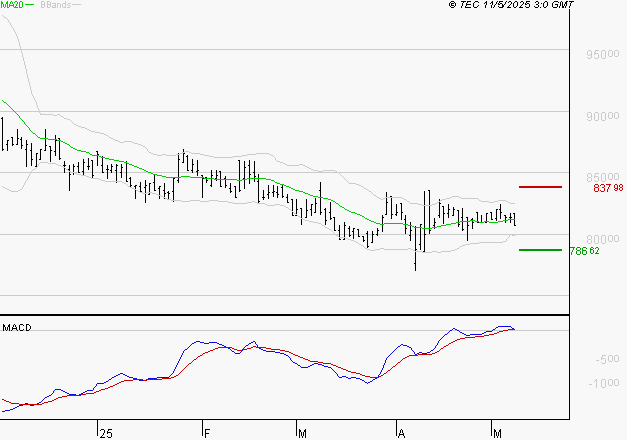Click the MACD panel title

pyautogui.click(x=16, y=327)
